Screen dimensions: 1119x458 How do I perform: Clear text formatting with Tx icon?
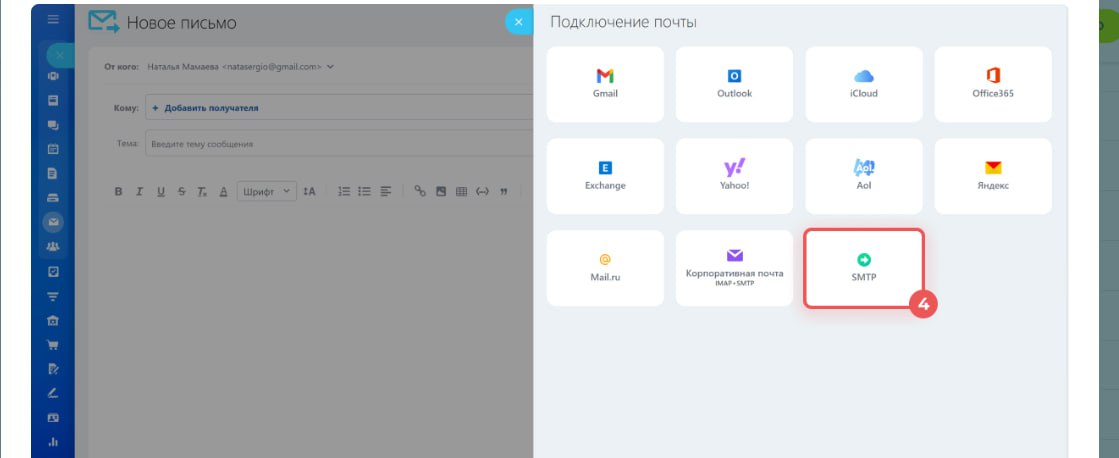(x=202, y=191)
